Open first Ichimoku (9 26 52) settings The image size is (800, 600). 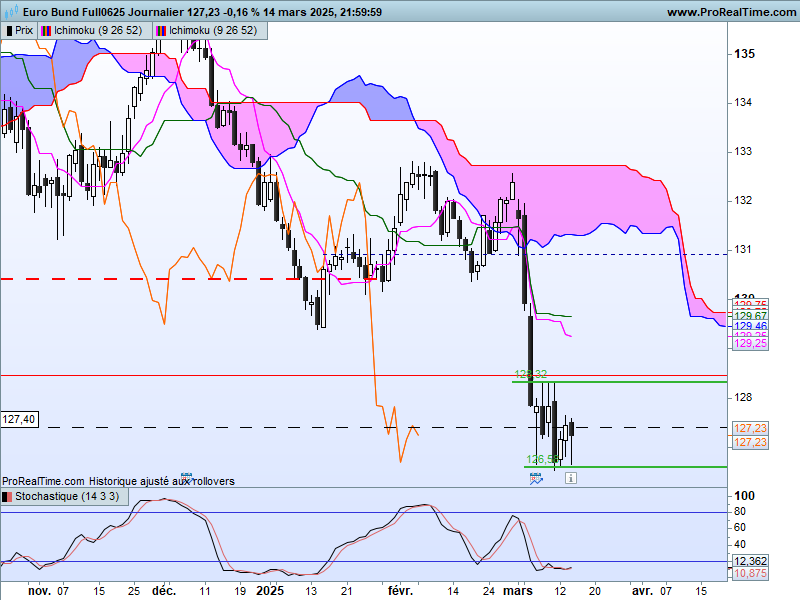click(x=98, y=31)
